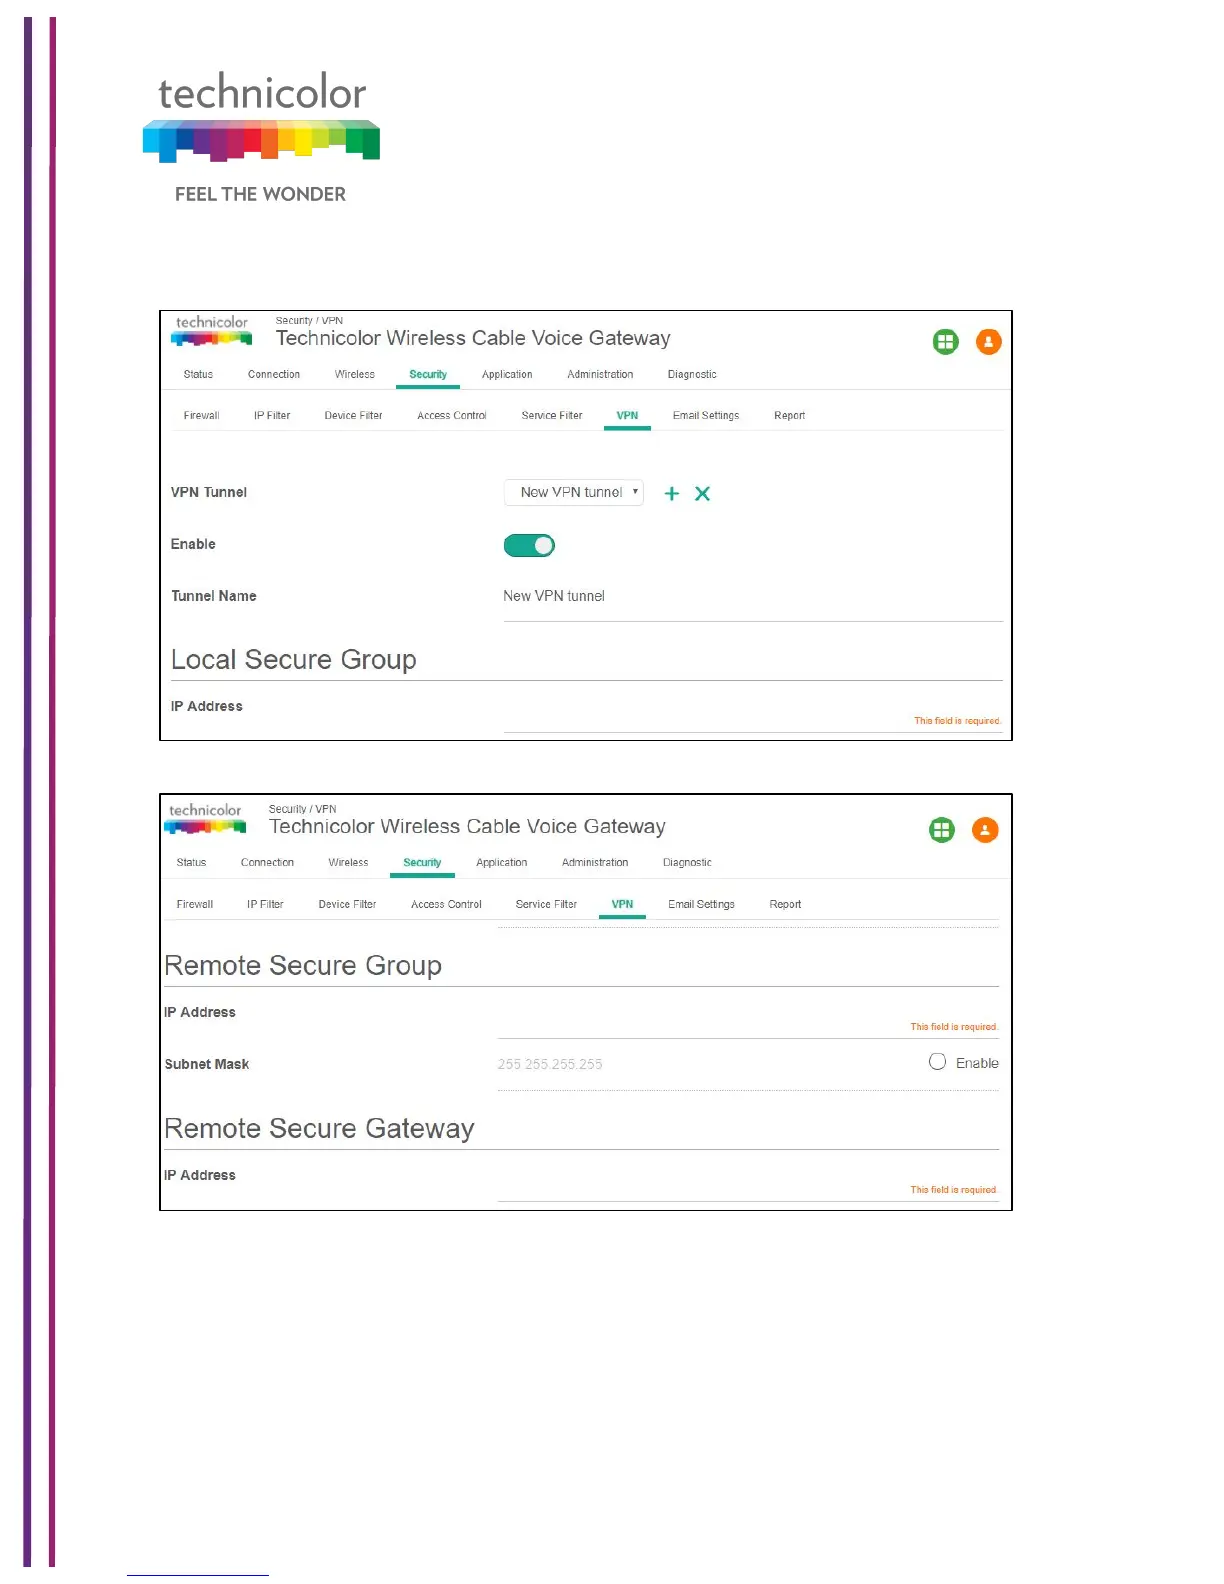The width and height of the screenshot is (1224, 1584).
Task: Open Application tab in upper screenshot
Action: [507, 374]
